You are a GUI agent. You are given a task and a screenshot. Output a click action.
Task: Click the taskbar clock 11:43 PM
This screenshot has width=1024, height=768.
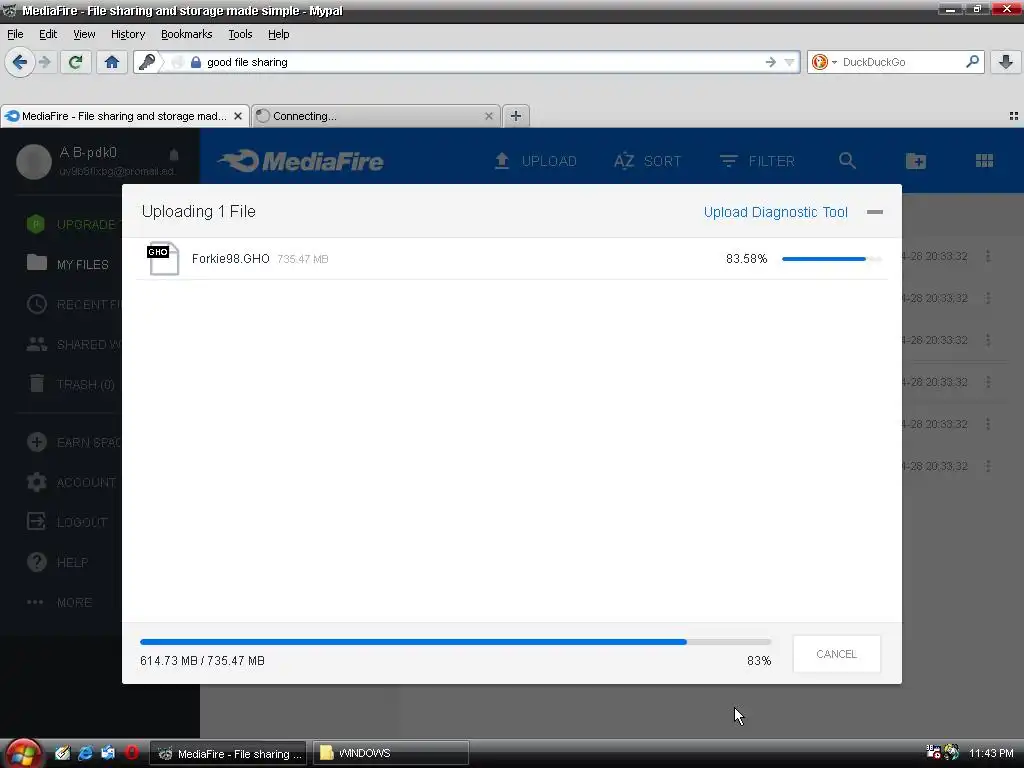point(991,753)
